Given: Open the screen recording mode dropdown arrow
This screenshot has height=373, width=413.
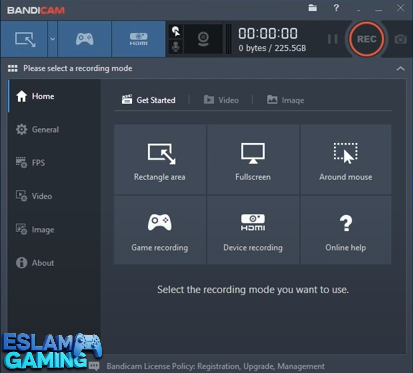Looking at the screenshot, I should click(x=52, y=39).
